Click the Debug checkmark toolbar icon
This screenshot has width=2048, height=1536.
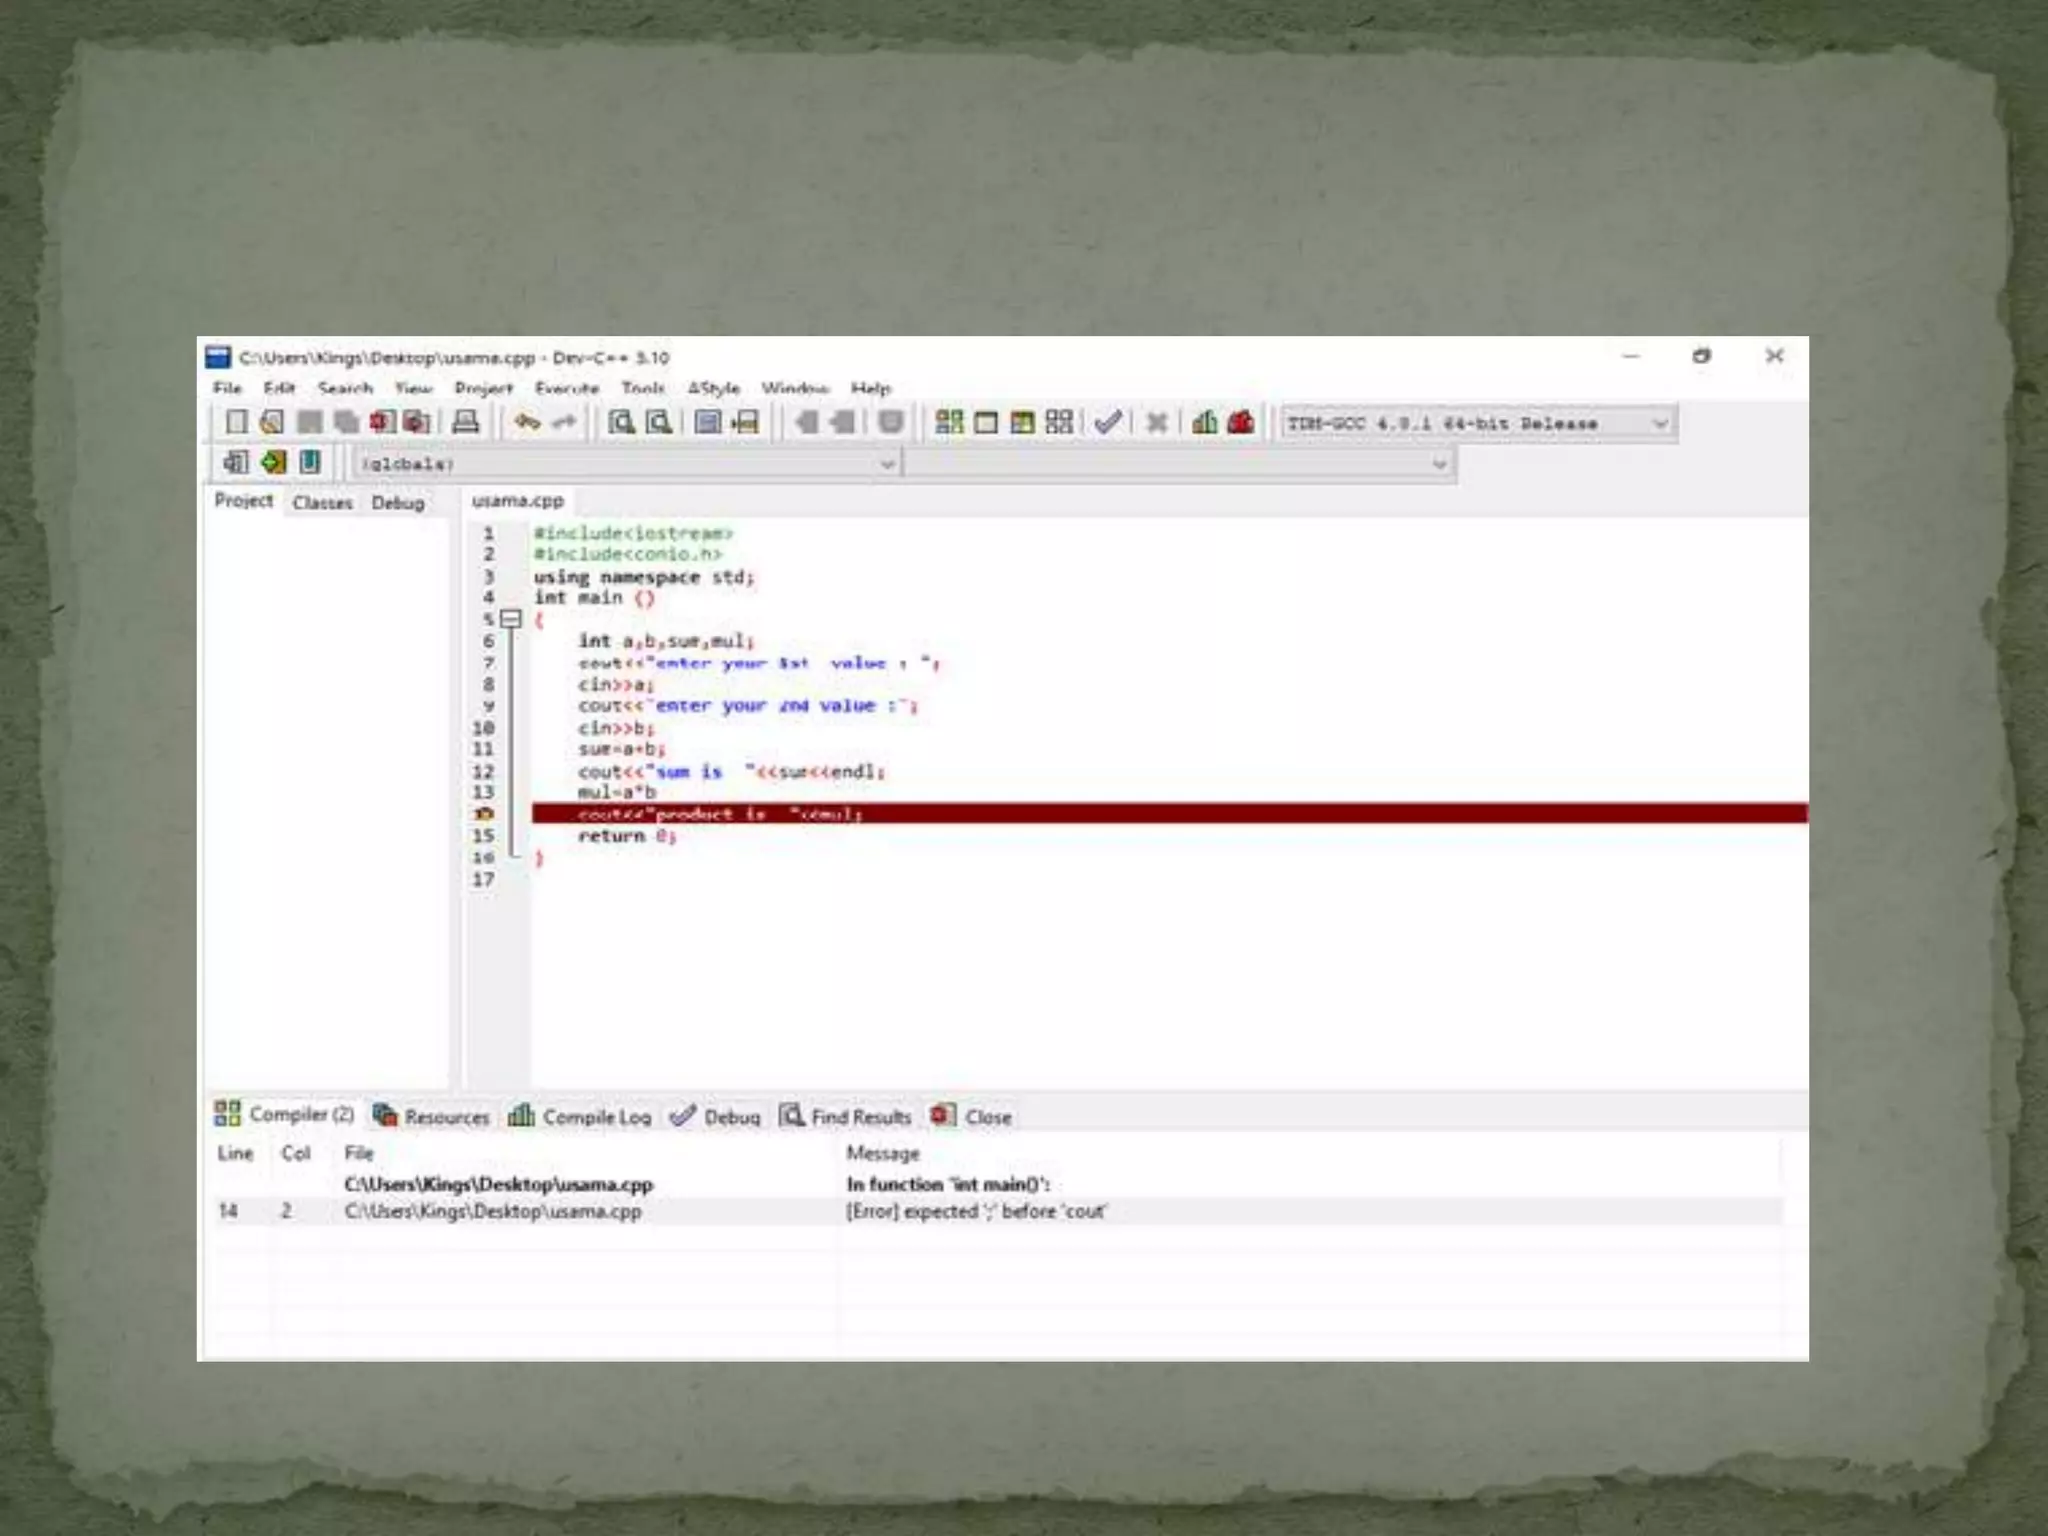click(1107, 422)
